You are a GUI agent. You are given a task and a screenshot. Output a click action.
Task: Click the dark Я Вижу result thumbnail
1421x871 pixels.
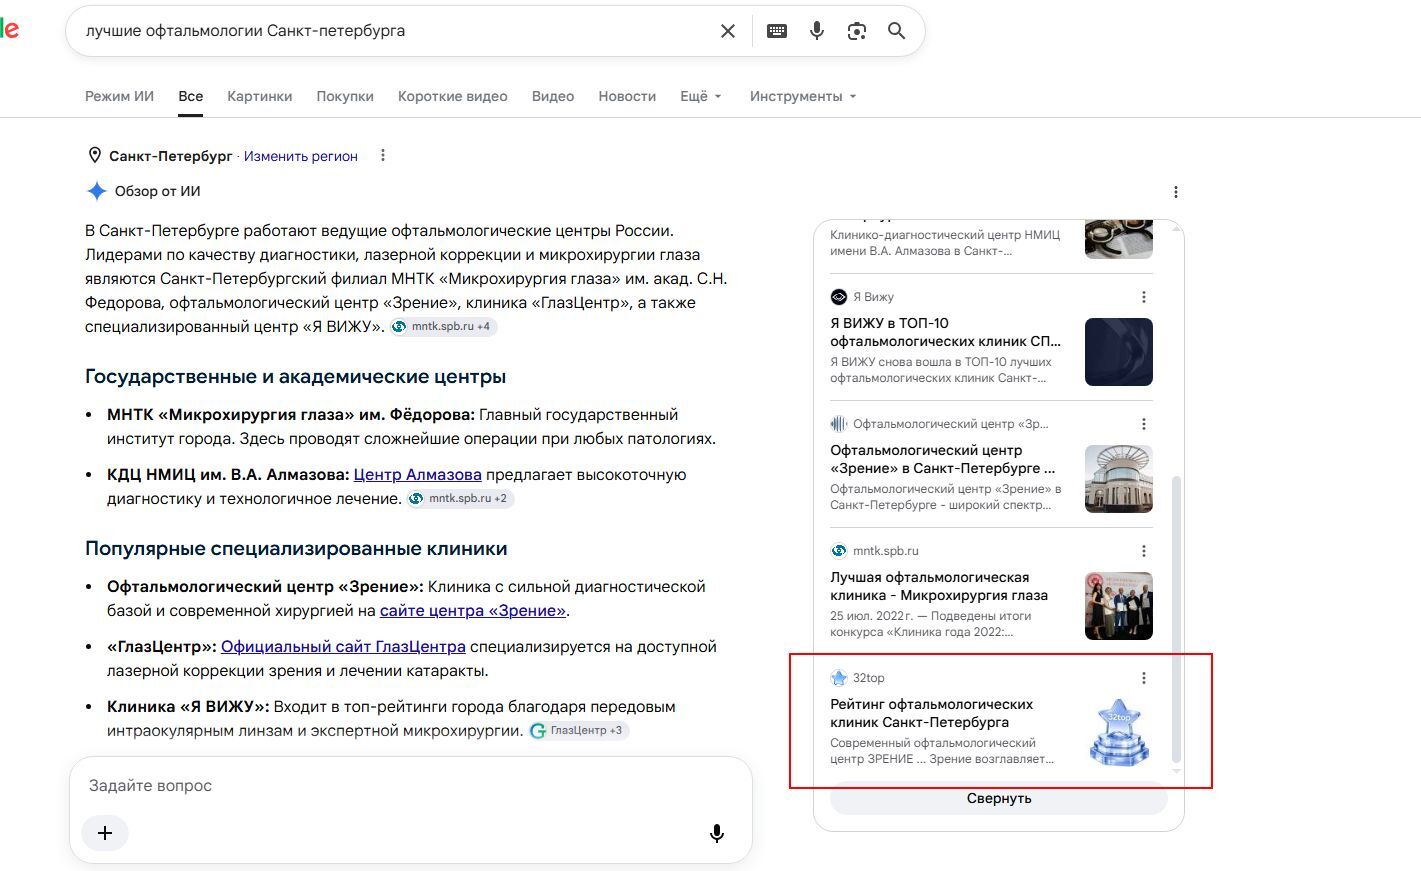1119,352
